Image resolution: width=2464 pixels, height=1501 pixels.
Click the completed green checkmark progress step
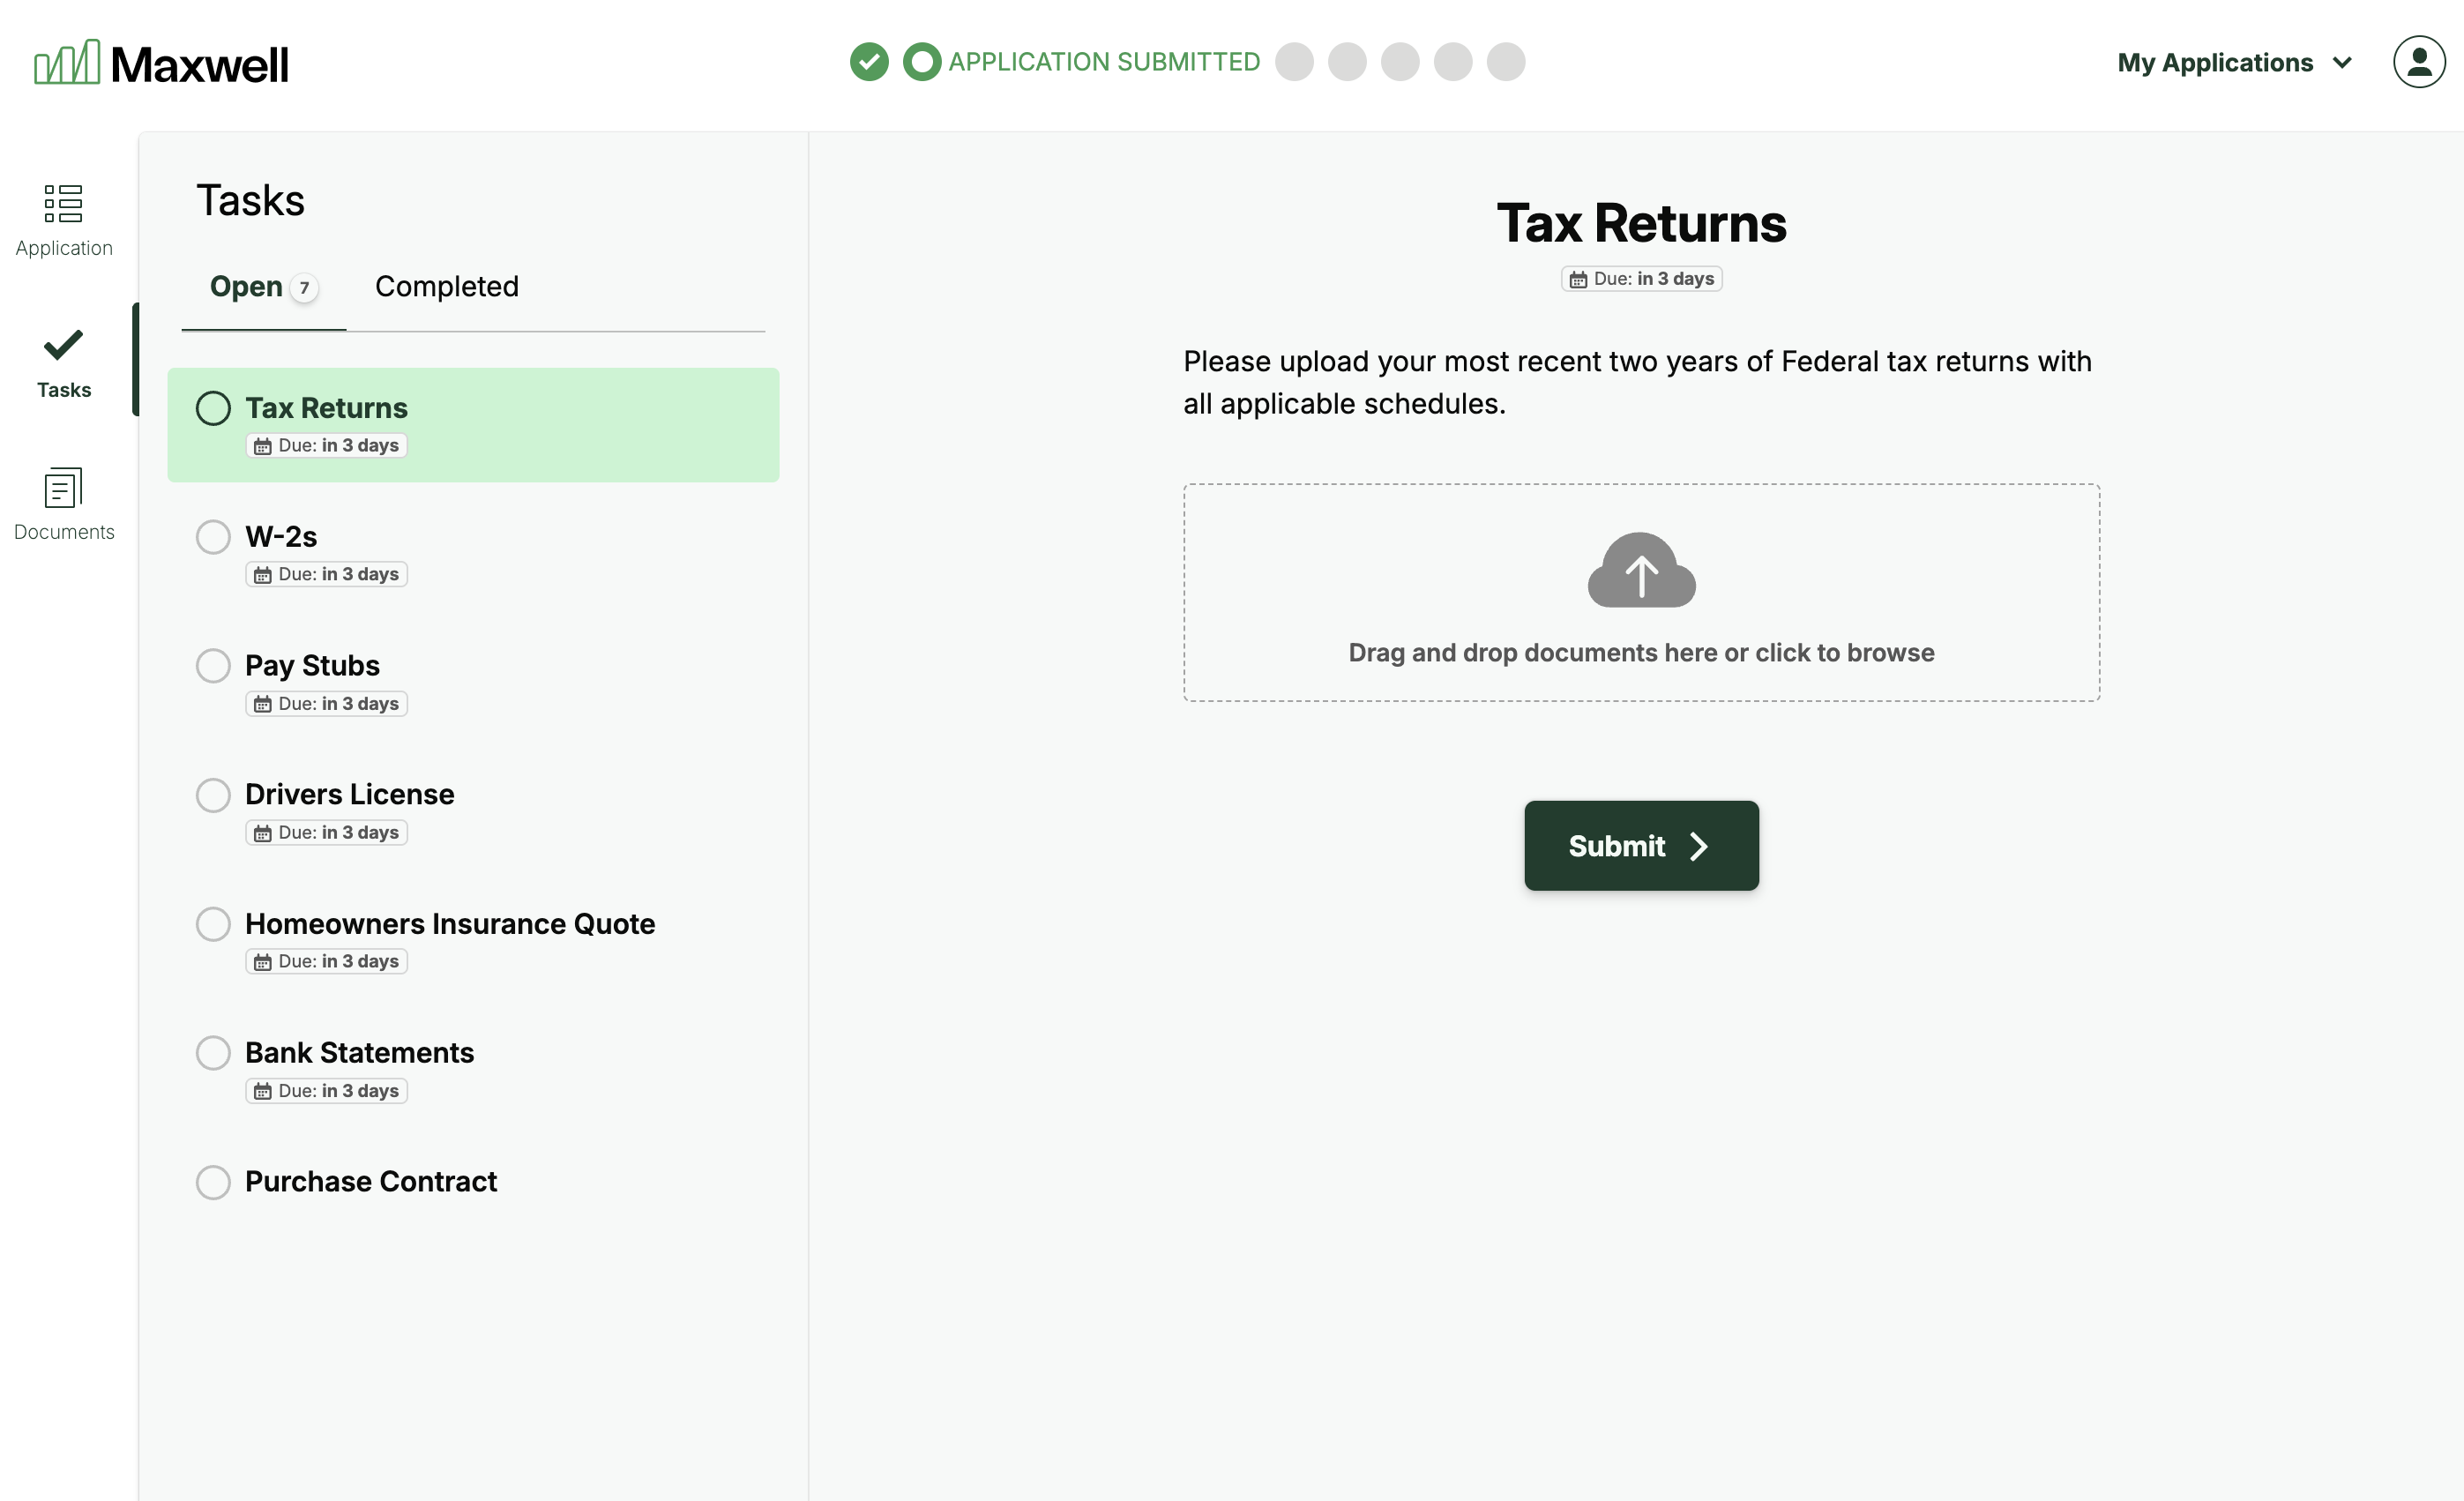[869, 62]
